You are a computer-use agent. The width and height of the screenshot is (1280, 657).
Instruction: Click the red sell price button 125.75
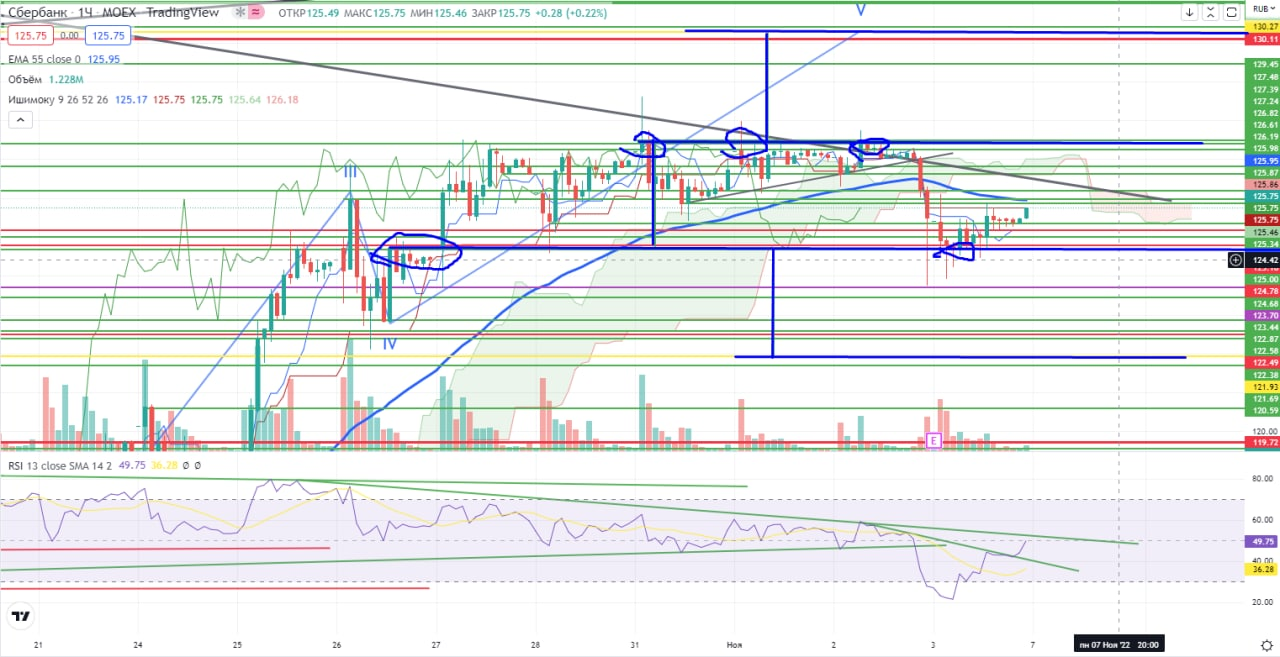coord(30,35)
